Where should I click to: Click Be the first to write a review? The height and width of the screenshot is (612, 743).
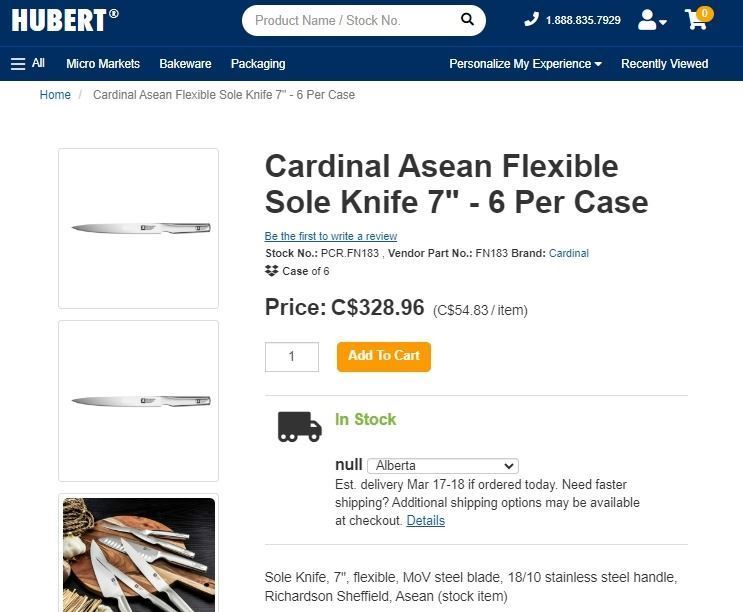click(x=331, y=237)
